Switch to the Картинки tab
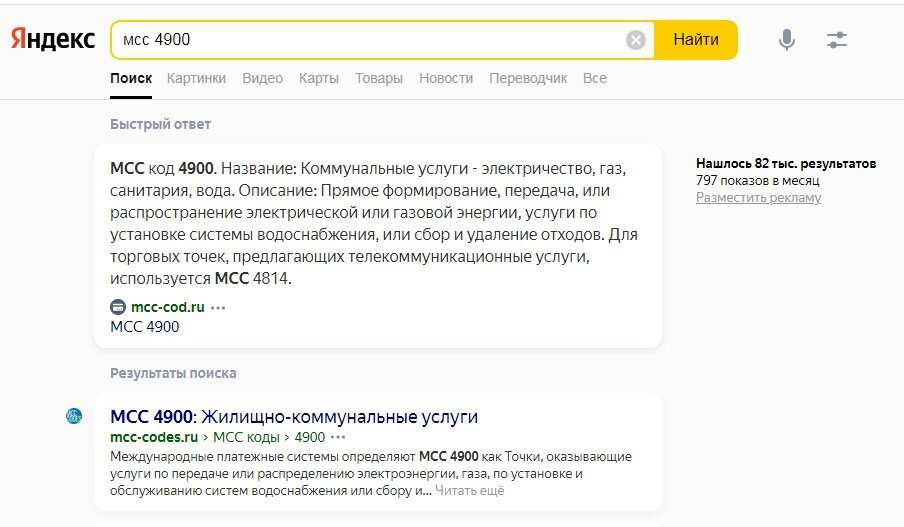904x527 pixels. pos(196,78)
